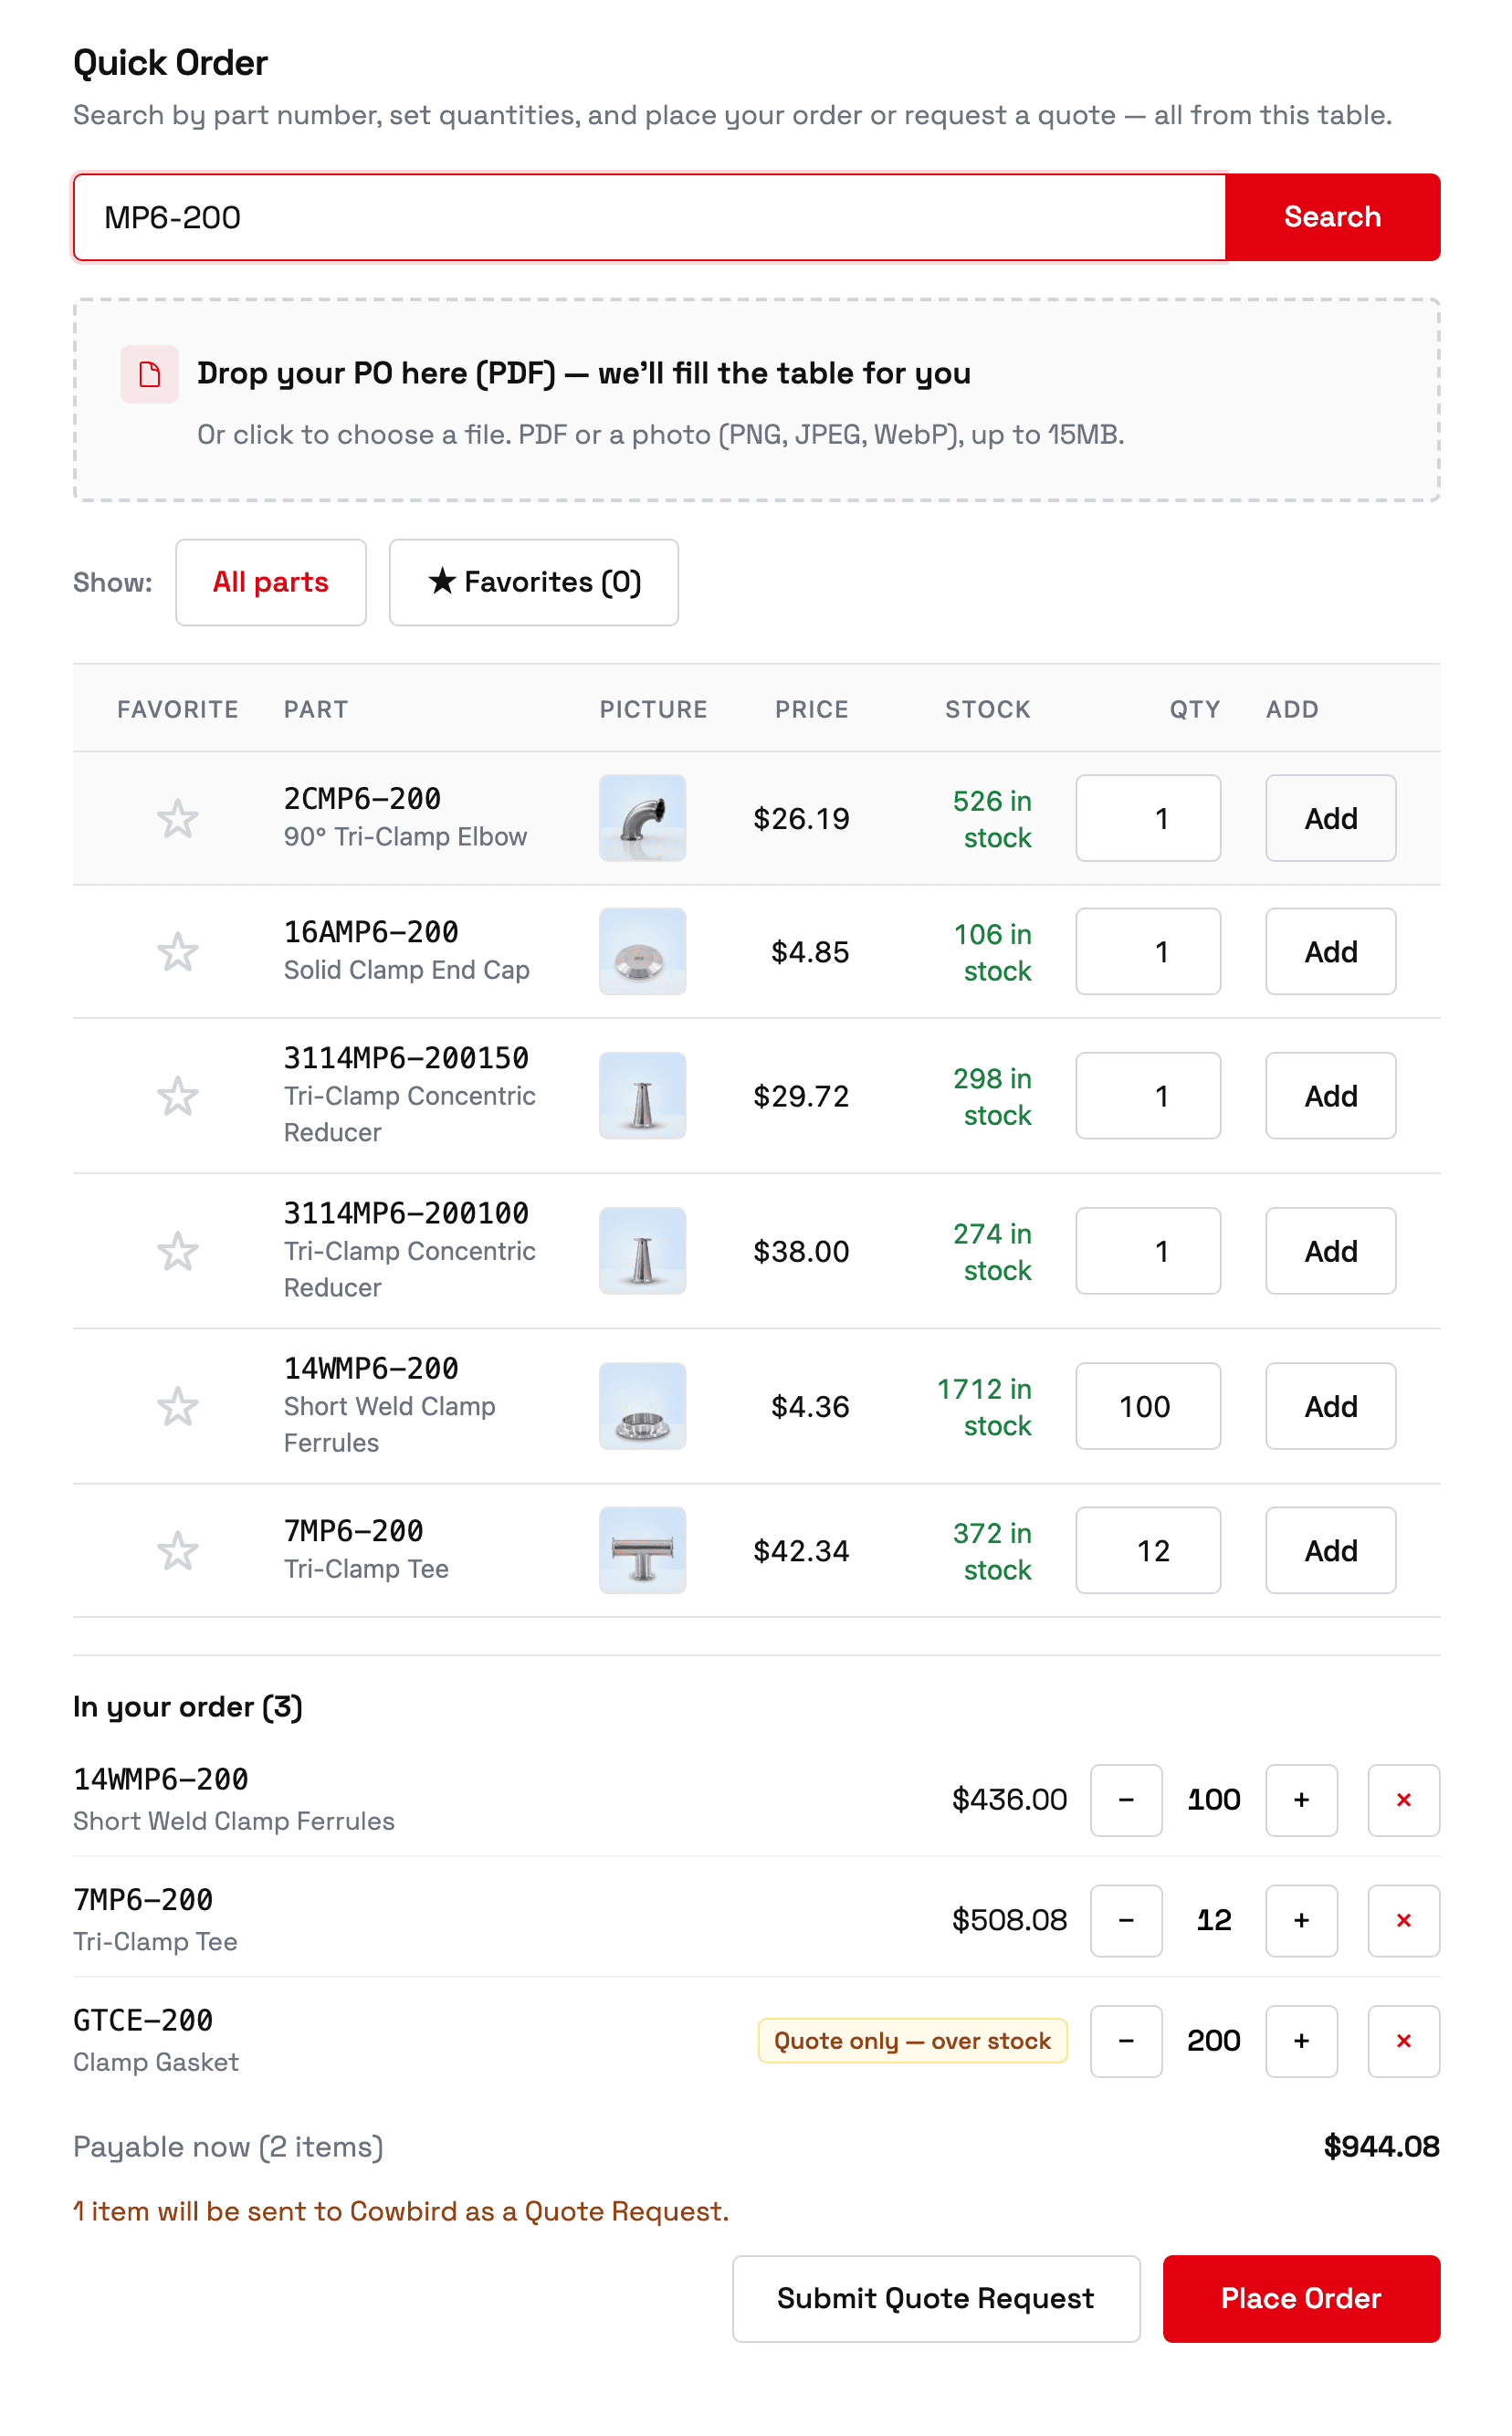Edit quantity field for 3114MP6-200150

tap(1147, 1094)
